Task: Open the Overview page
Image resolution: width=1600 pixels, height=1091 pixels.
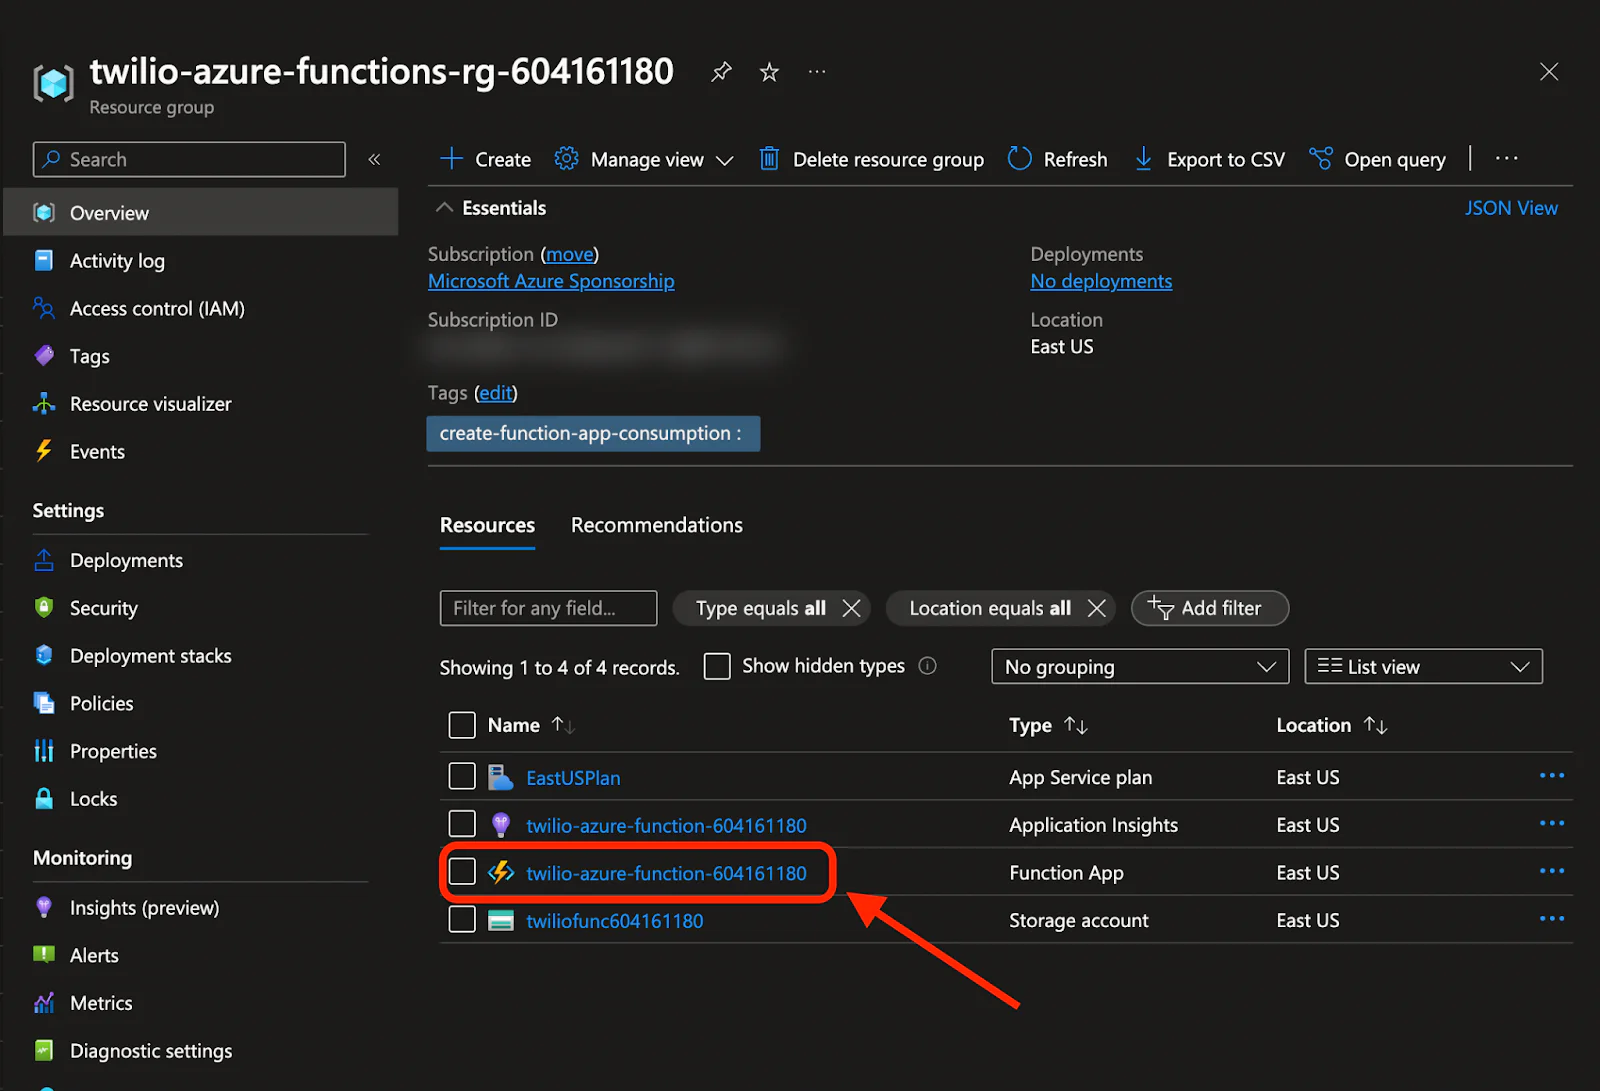Action: pyautogui.click(x=201, y=213)
